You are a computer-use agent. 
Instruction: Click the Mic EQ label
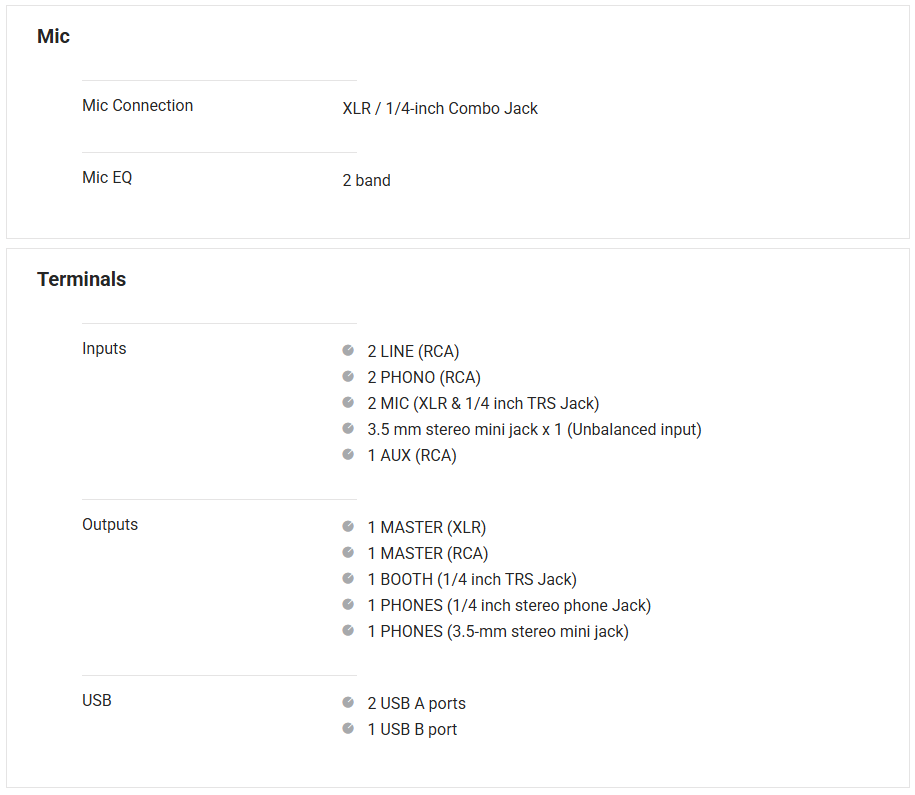pyautogui.click(x=107, y=178)
